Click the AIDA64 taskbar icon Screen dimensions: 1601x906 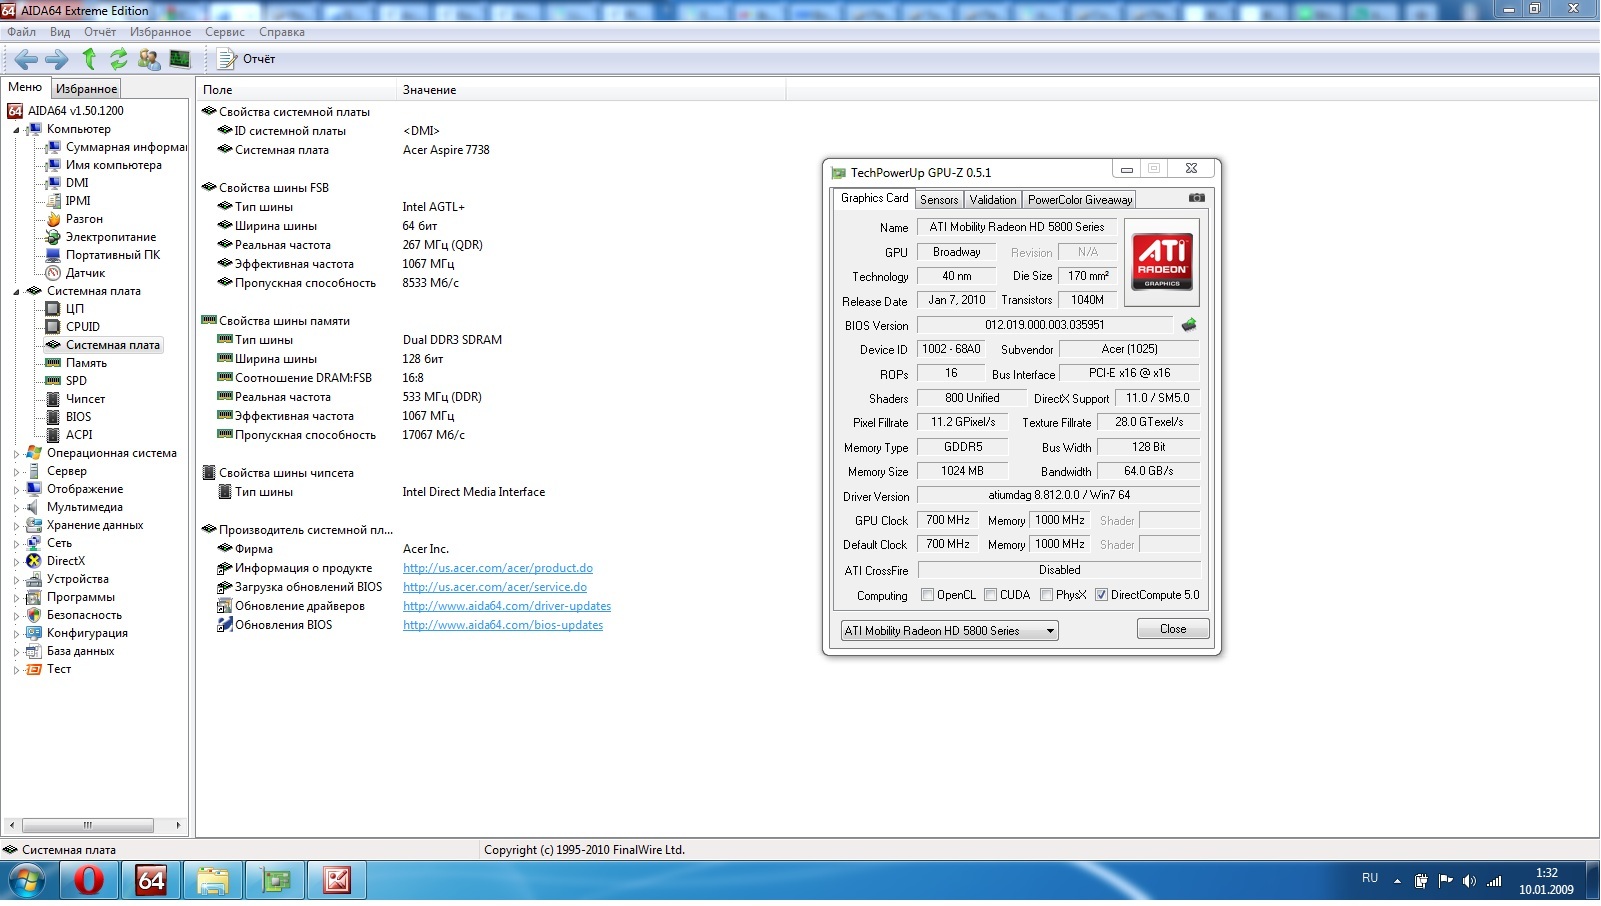point(151,881)
